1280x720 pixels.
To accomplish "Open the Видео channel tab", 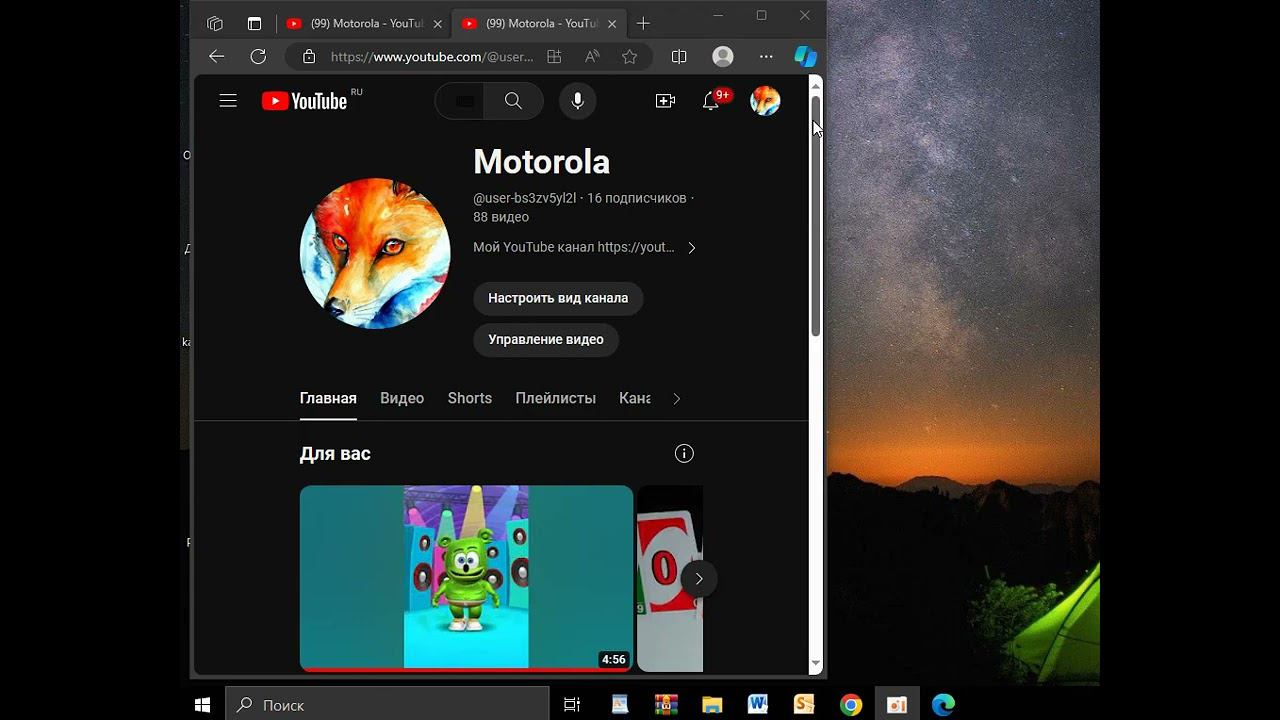I will pos(402,398).
